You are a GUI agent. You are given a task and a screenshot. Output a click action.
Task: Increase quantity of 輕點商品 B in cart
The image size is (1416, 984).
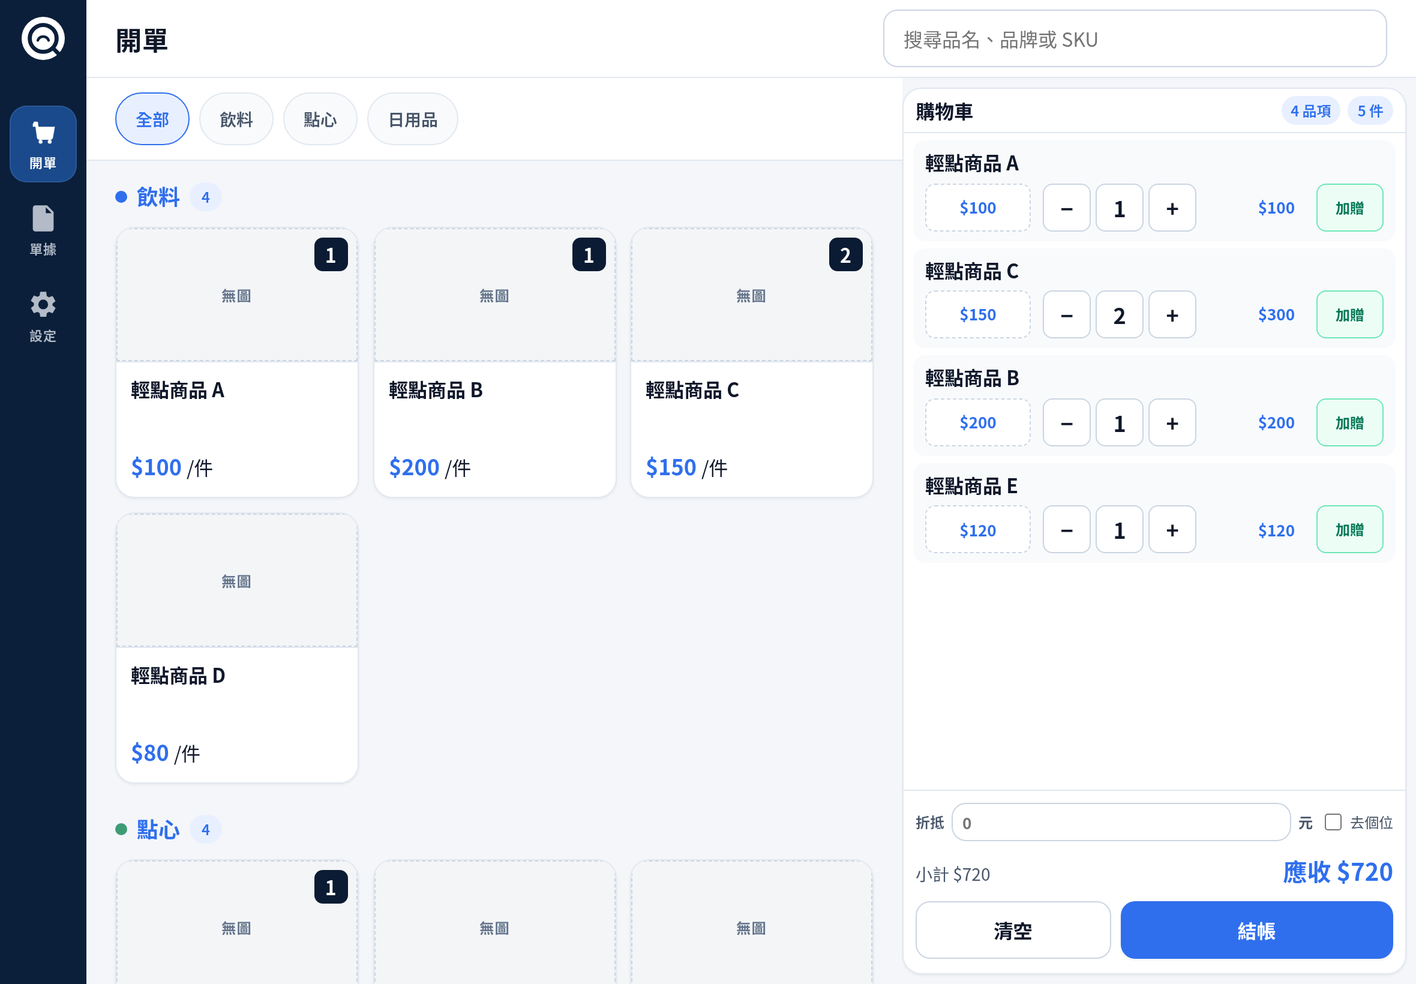[1172, 423]
